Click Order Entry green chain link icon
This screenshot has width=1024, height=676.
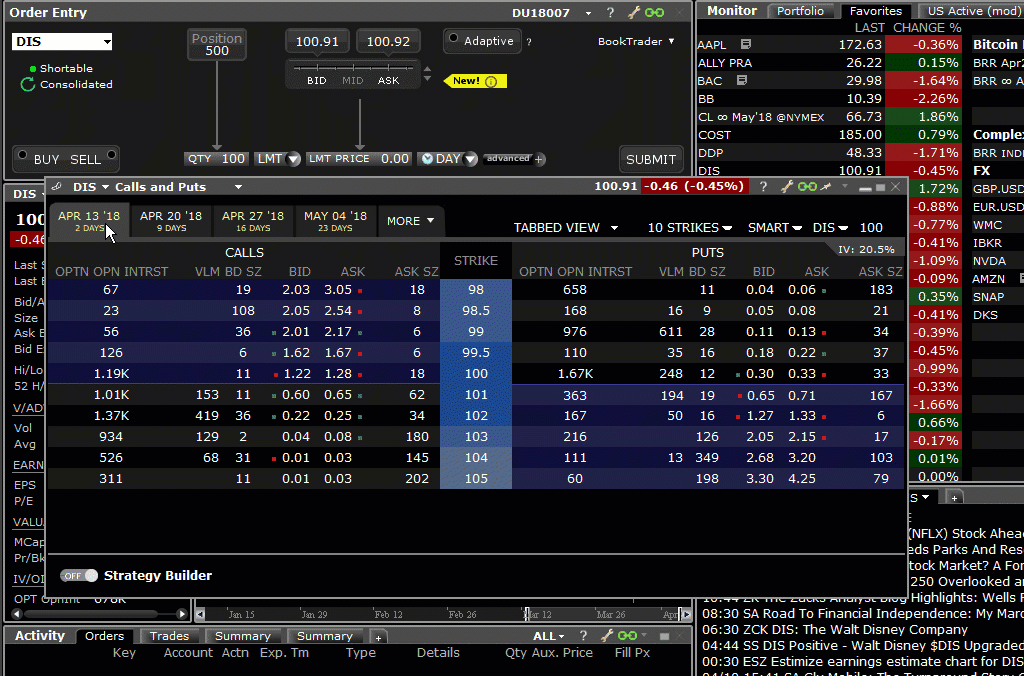click(x=654, y=13)
